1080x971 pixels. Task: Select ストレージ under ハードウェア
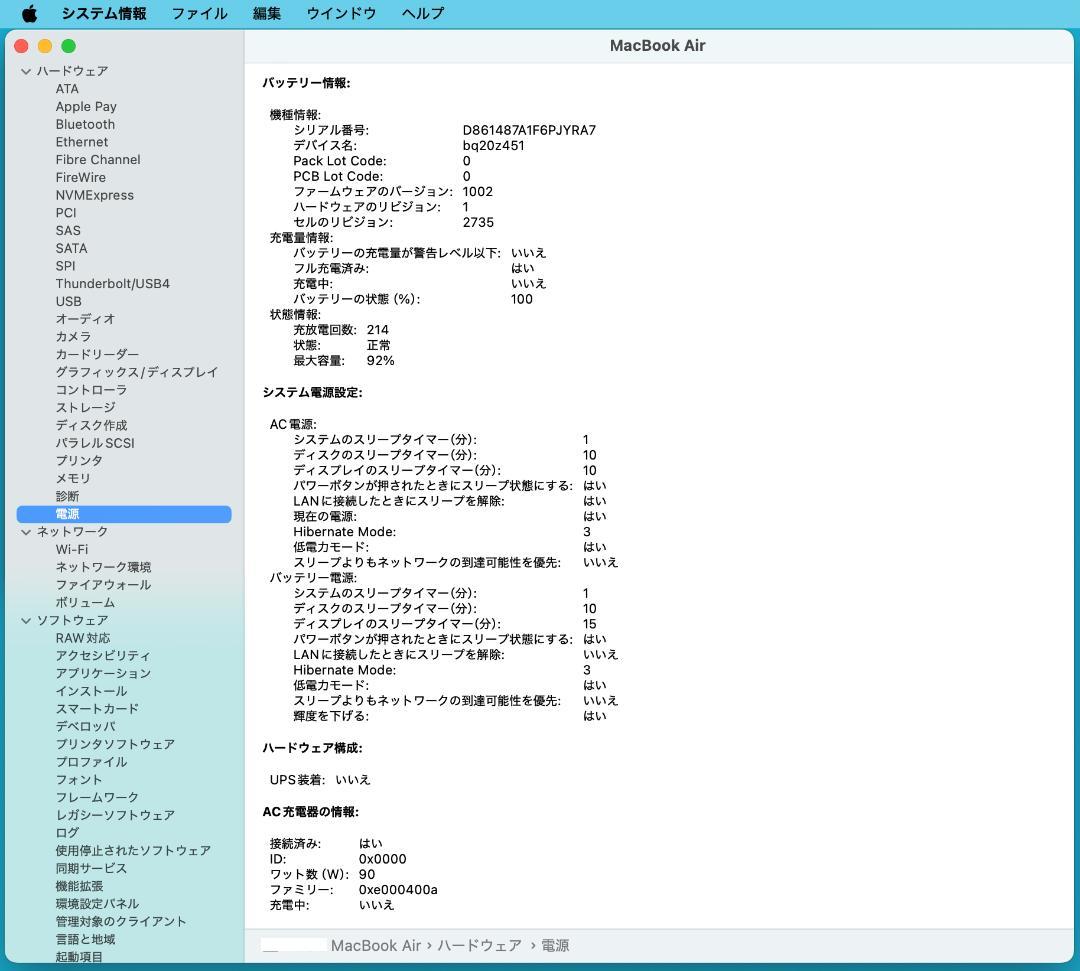click(85, 407)
